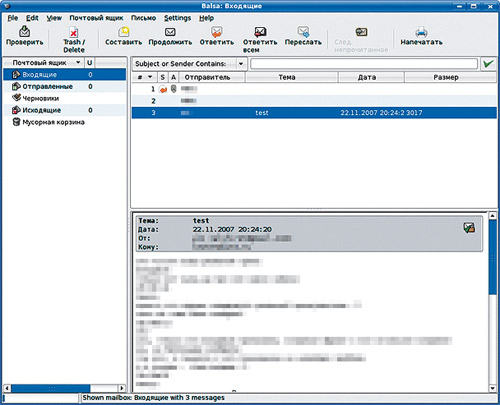Viewport: 500px width, 405px height.
Task: Click the window menu icon in title bar
Action: click(x=7, y=6)
